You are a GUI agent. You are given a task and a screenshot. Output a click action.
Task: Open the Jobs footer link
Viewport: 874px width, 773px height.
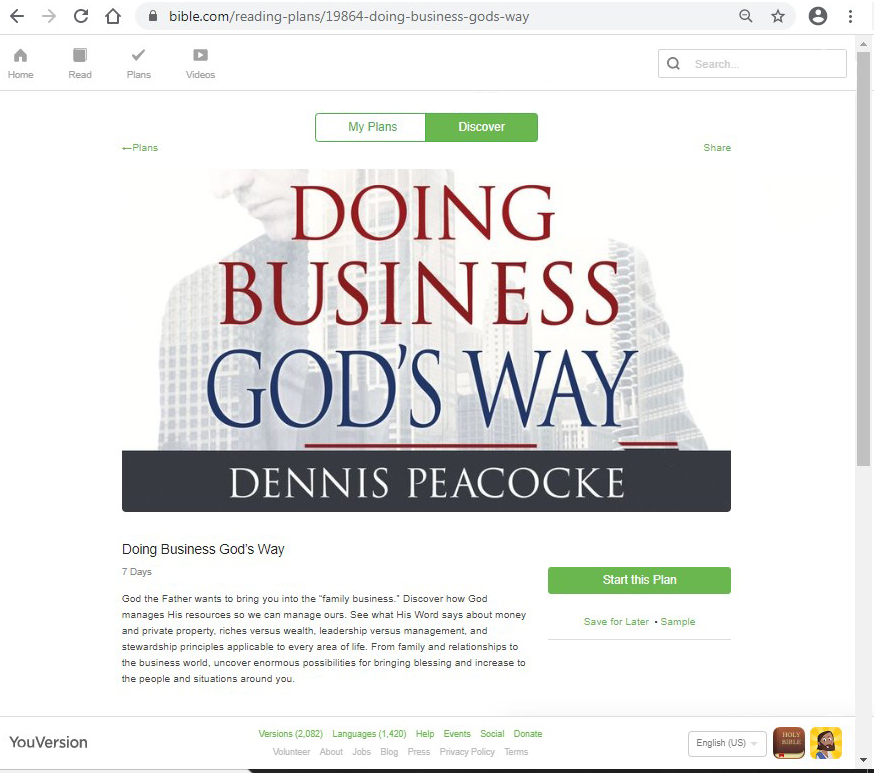coord(361,752)
